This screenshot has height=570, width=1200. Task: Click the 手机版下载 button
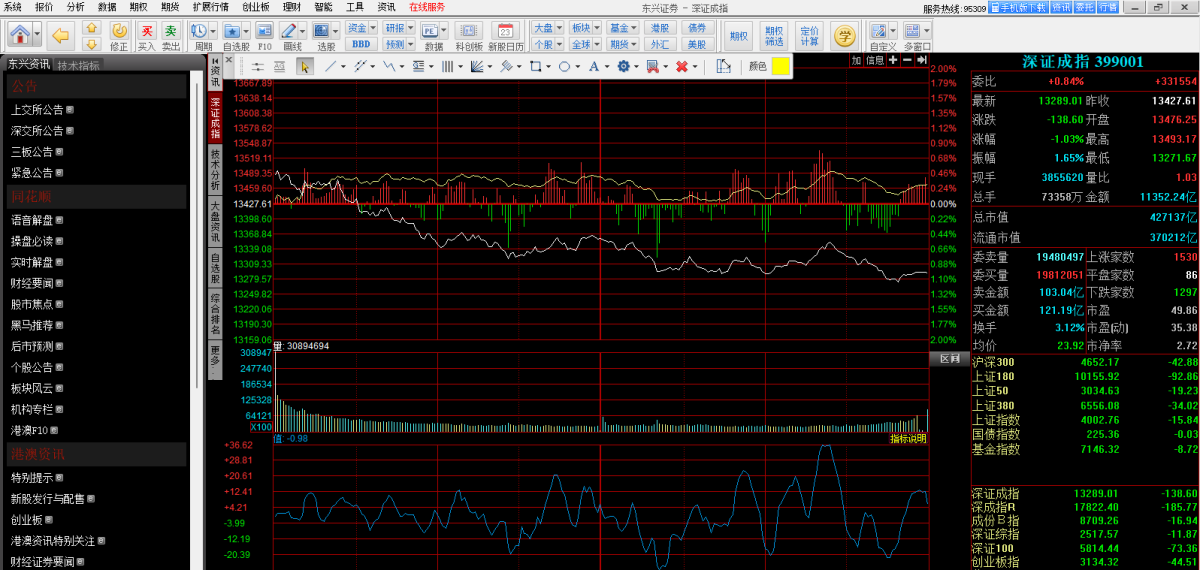(x=1018, y=8)
